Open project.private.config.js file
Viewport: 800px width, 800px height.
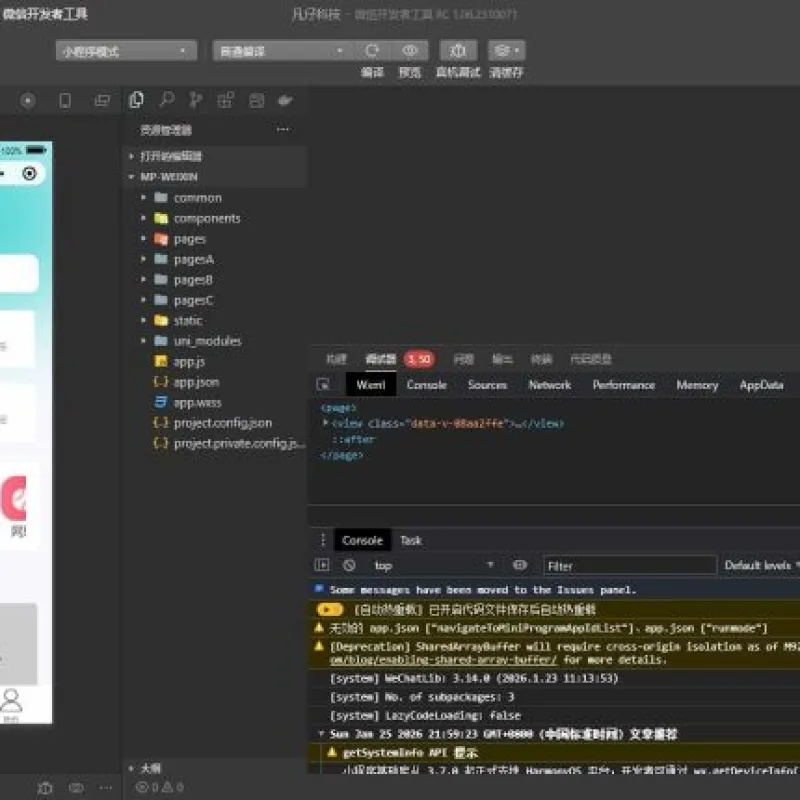pos(240,443)
